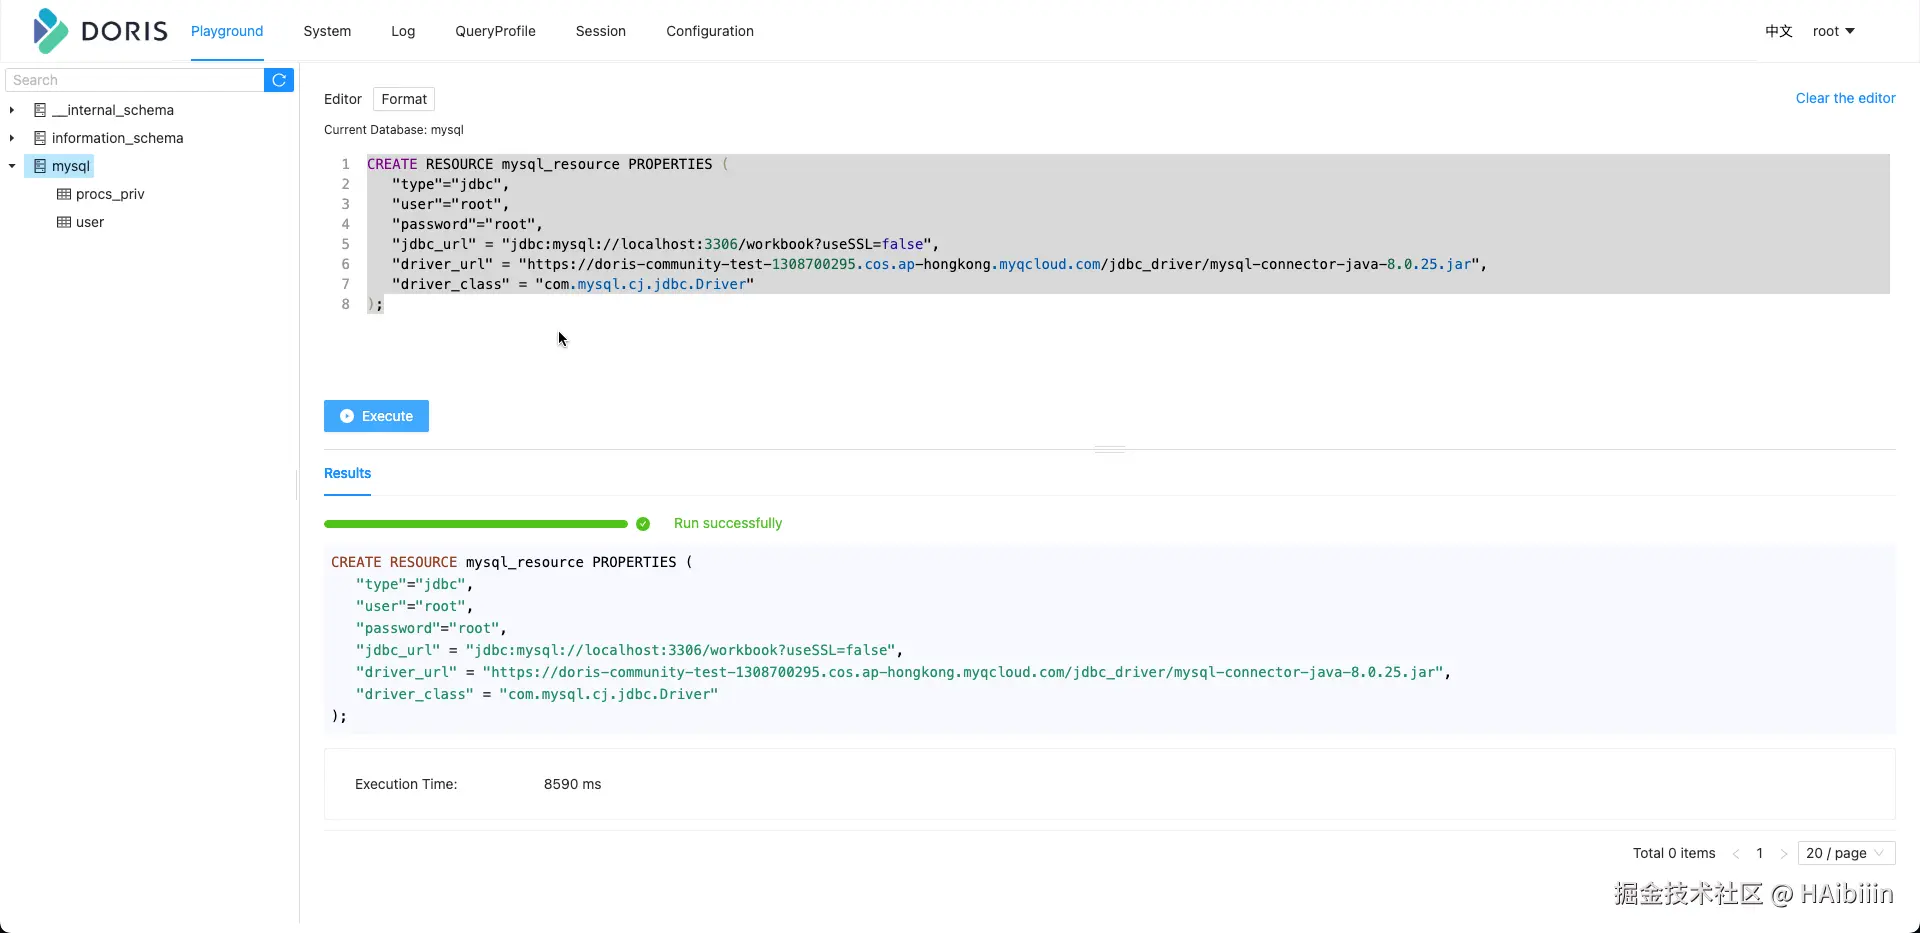This screenshot has width=1920, height=933.
Task: Click the previous page arrow in pagination
Action: (1736, 854)
